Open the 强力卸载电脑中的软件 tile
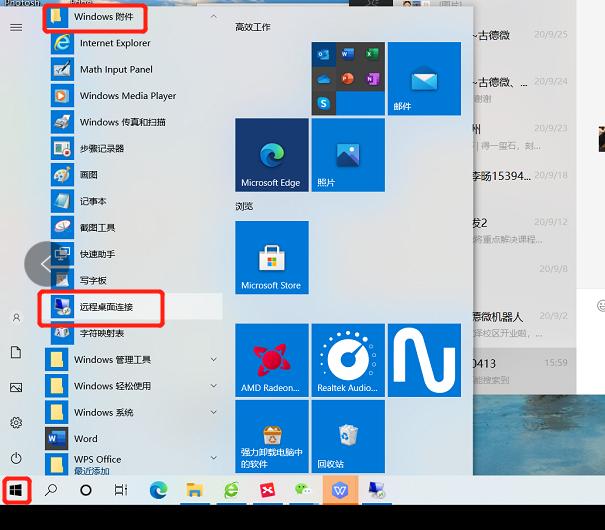The height and width of the screenshot is (530, 605). pyautogui.click(x=272, y=436)
